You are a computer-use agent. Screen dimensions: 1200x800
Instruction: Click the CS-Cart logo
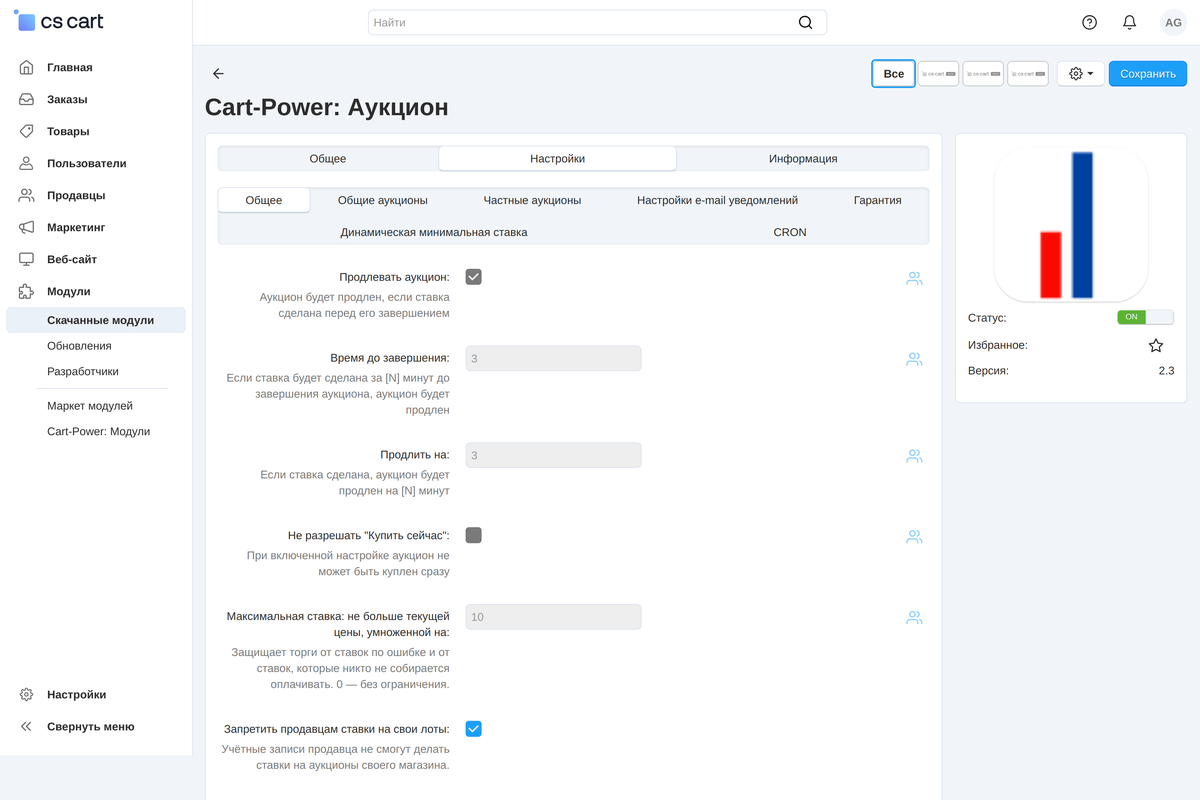[x=60, y=21]
